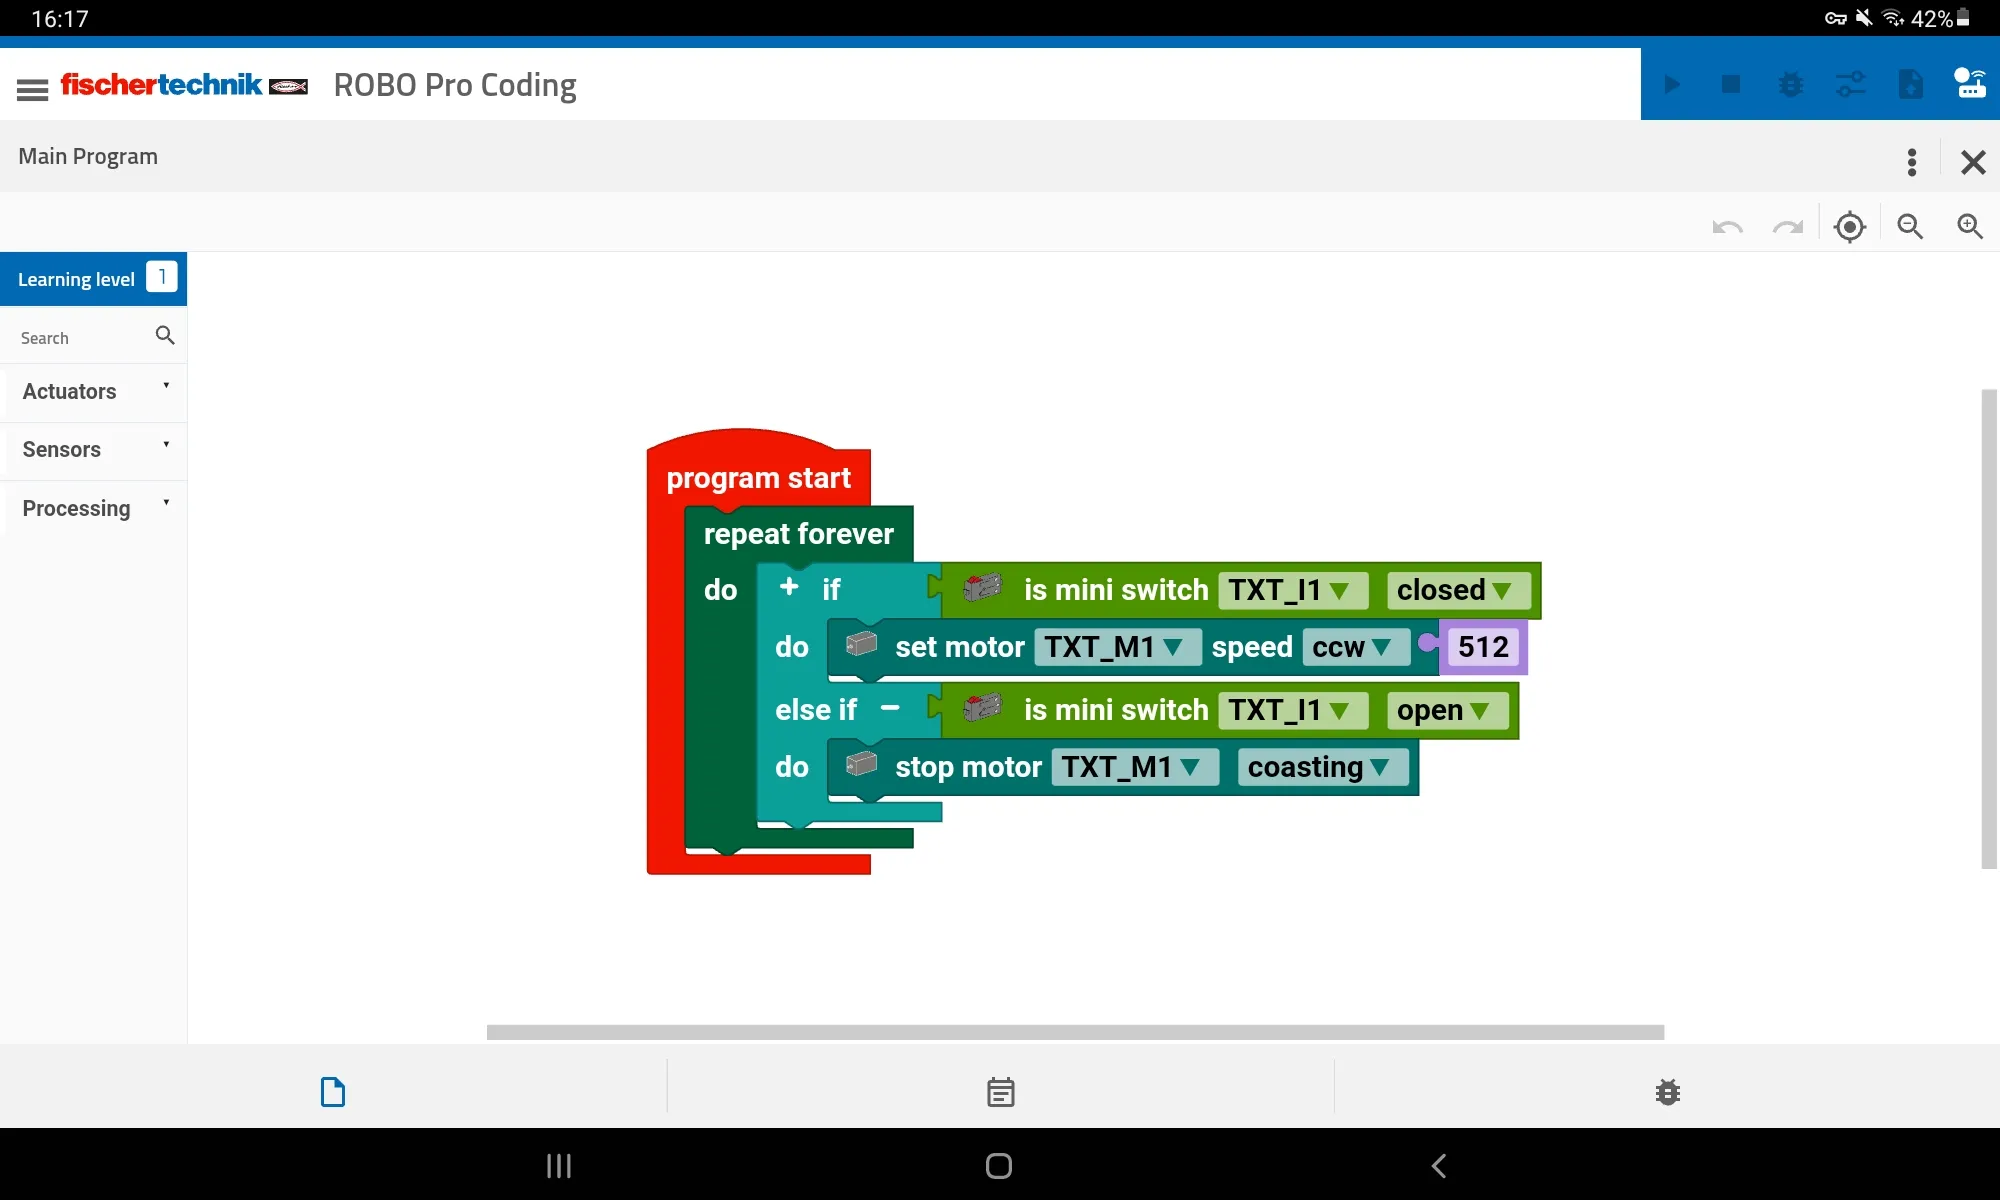Image resolution: width=2000 pixels, height=1200 pixels.
Task: Zoom in using the magnifier plus icon
Action: click(1968, 227)
